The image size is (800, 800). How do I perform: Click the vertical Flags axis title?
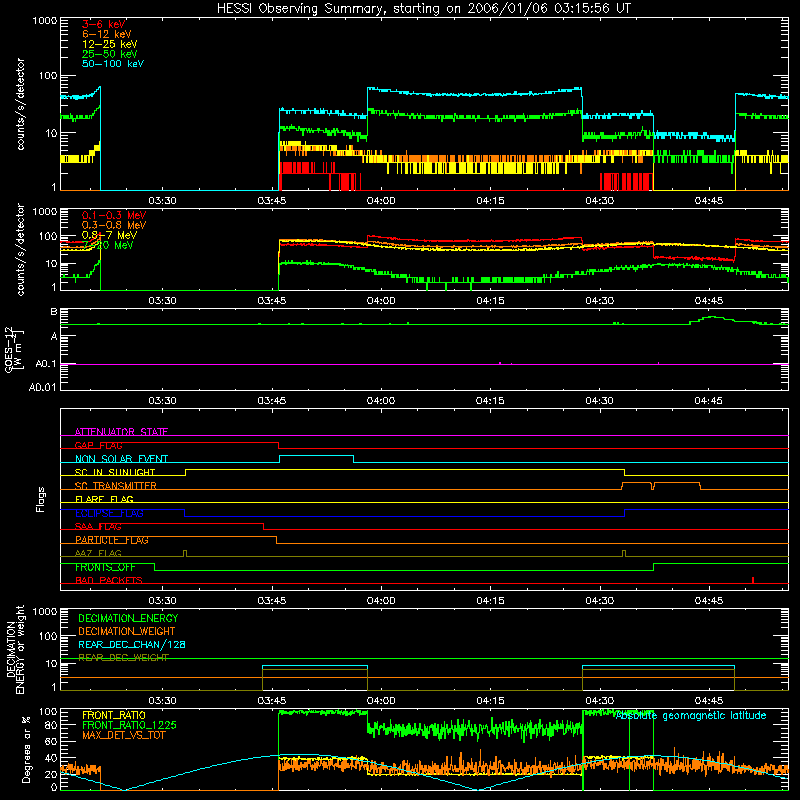pyautogui.click(x=41, y=499)
